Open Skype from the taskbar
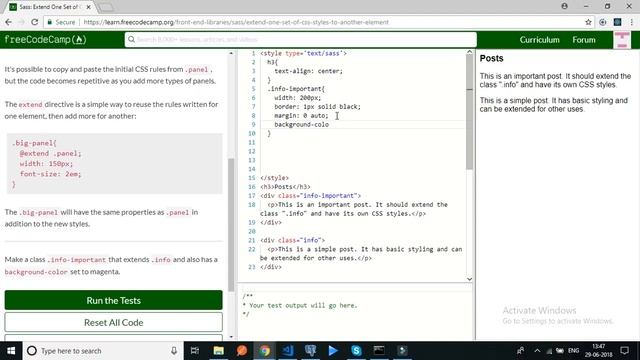640x360 pixels. (x=356, y=351)
